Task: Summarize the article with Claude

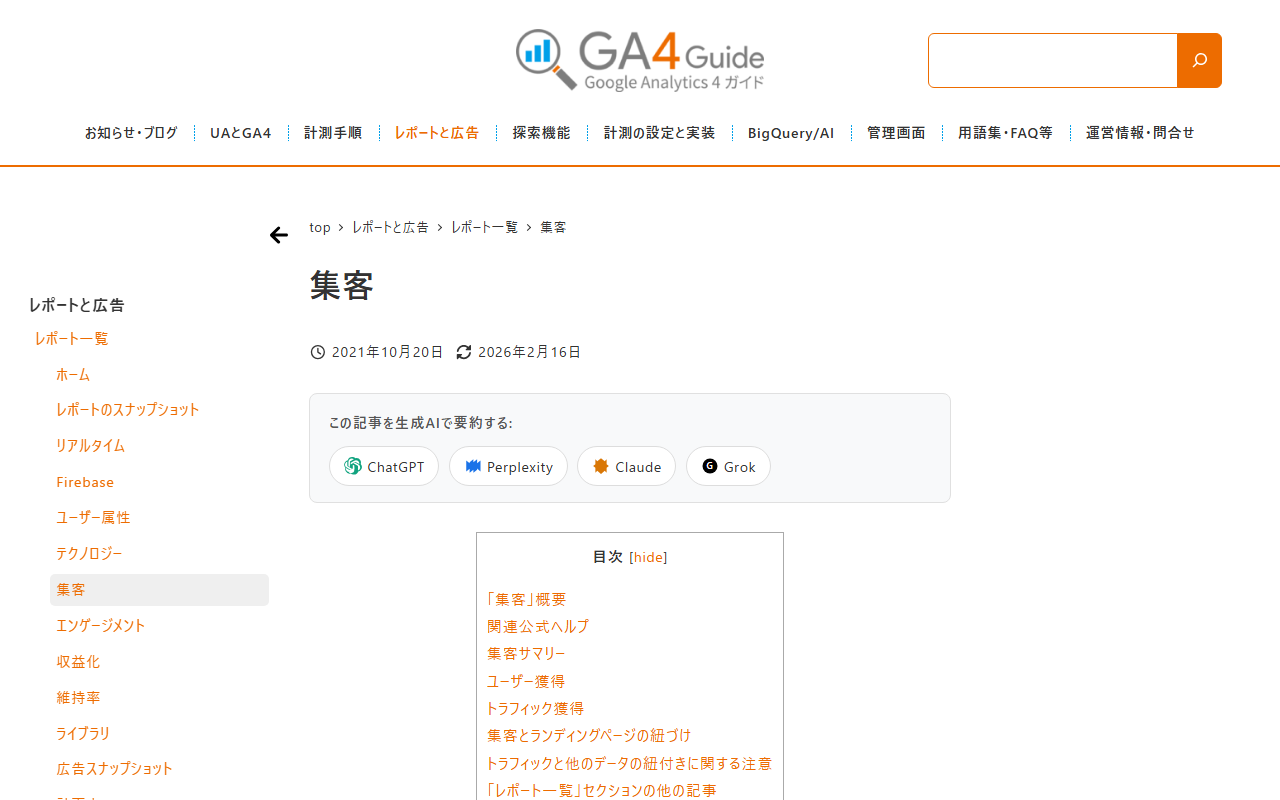Action: coord(626,466)
